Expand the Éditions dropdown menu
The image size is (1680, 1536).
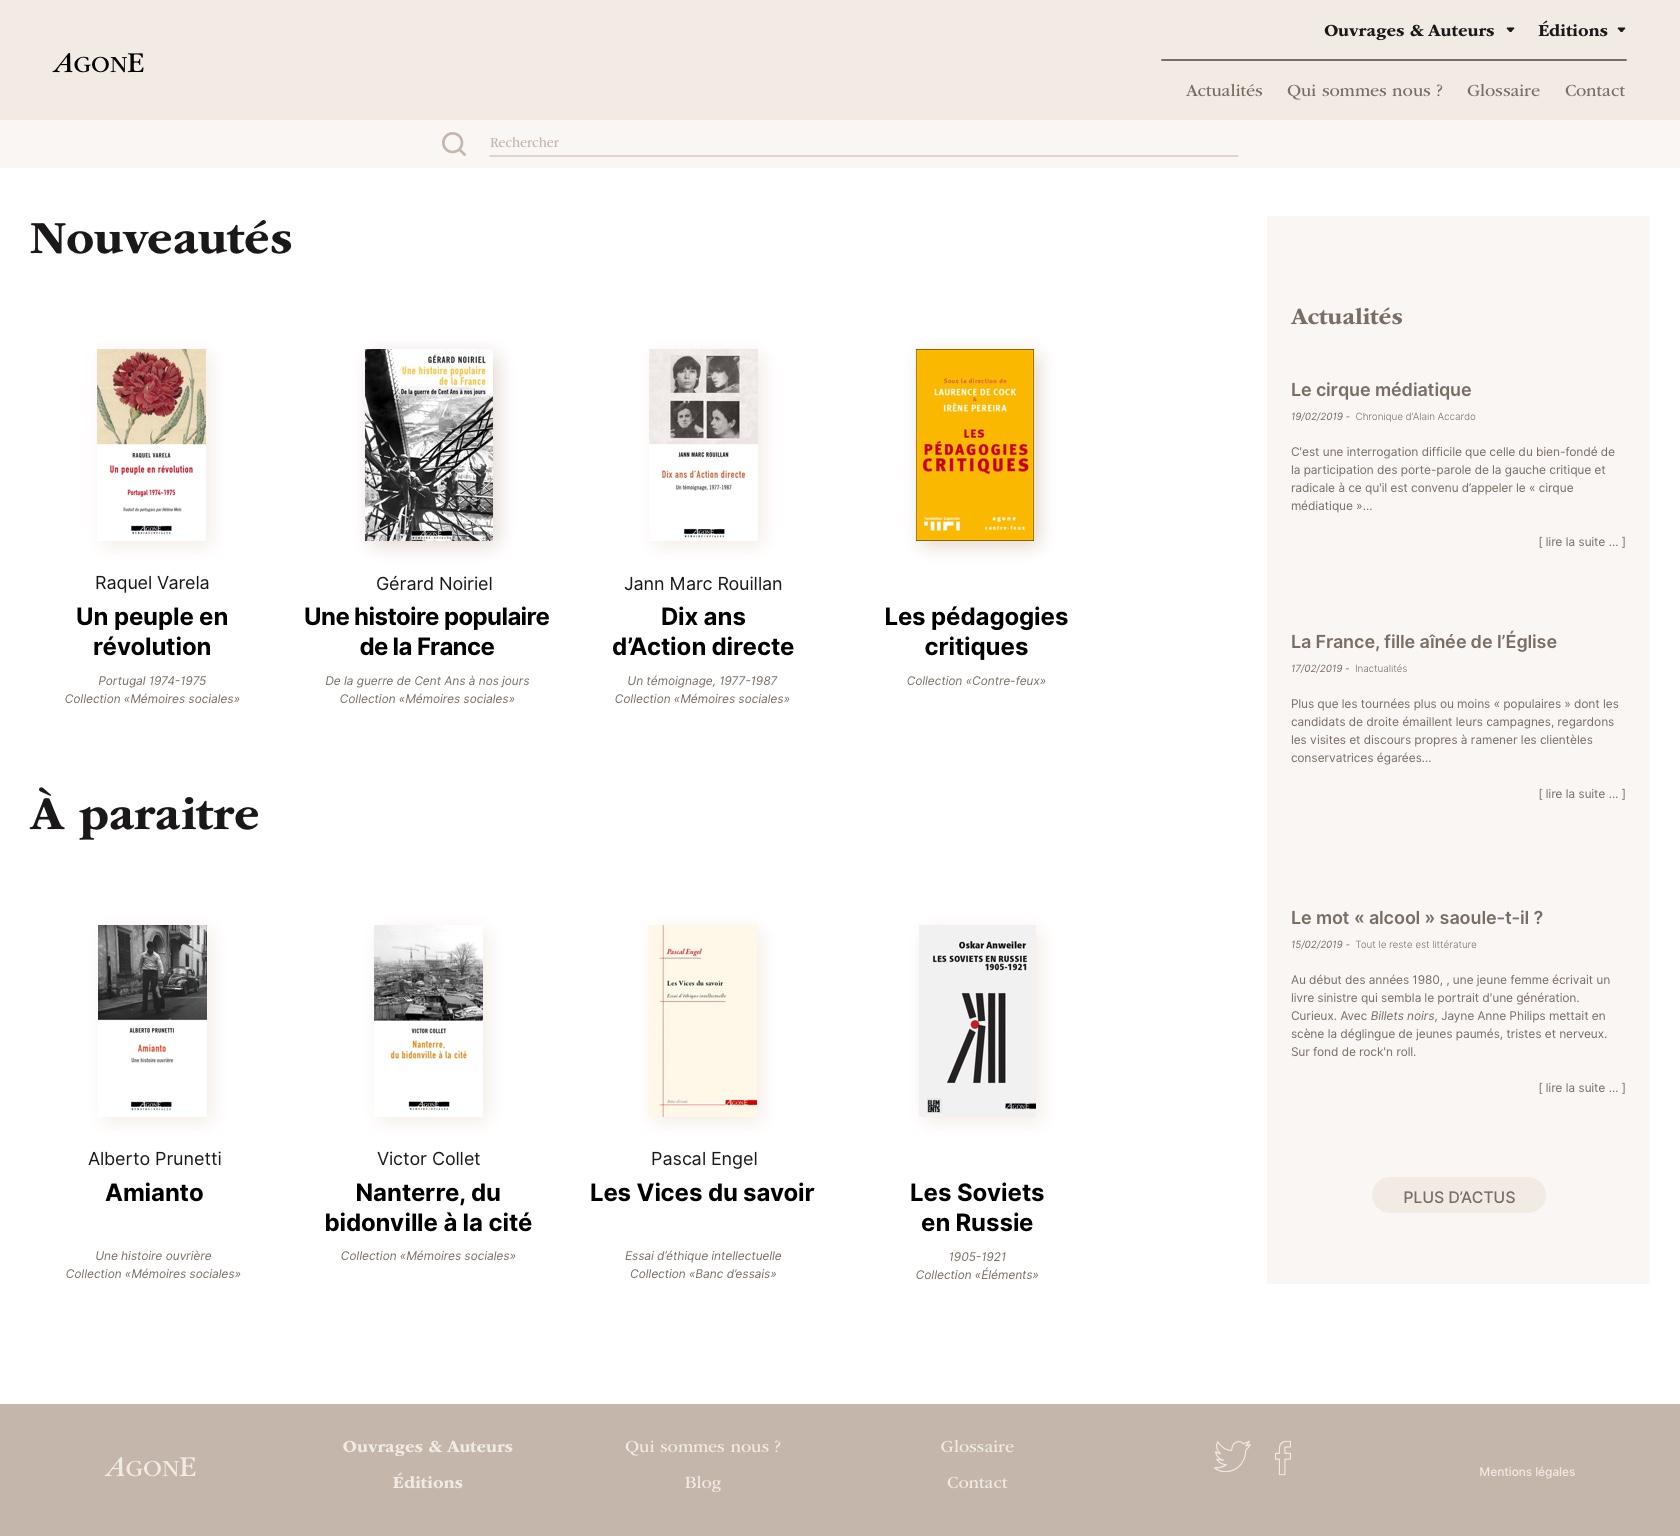click(1581, 30)
